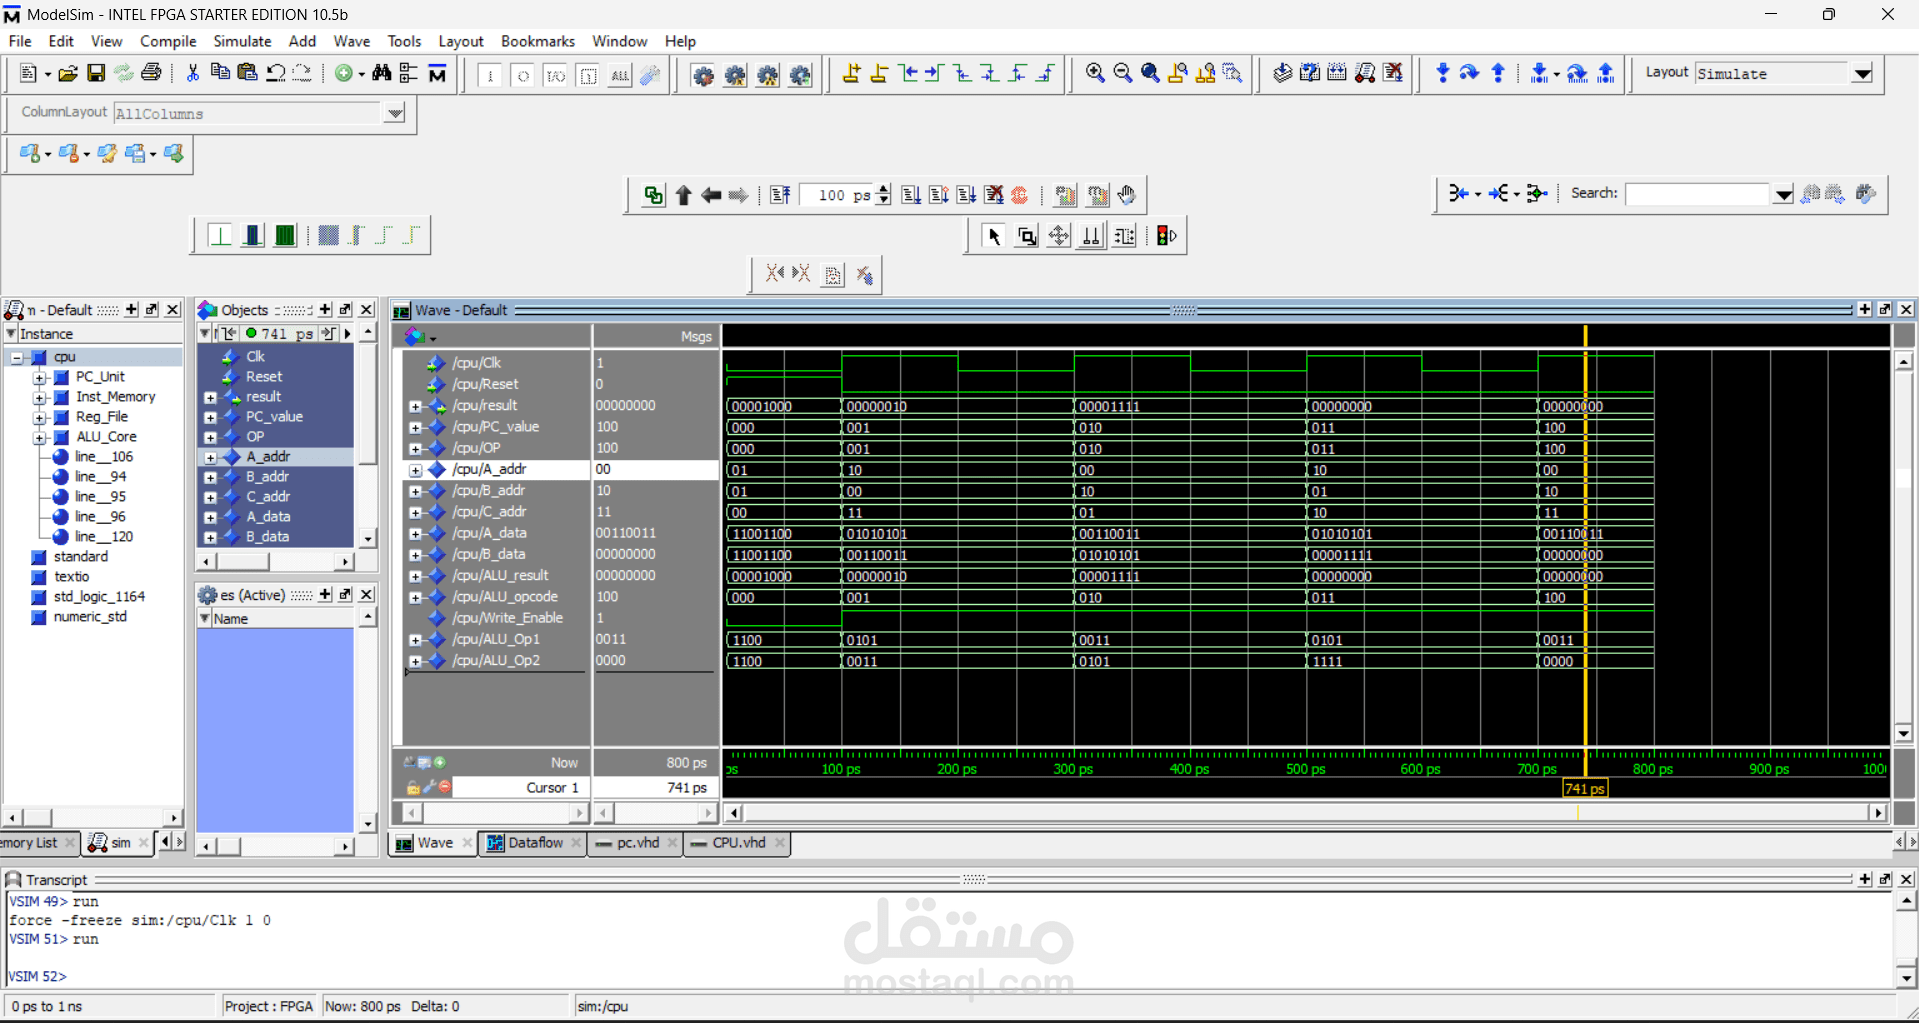Switch to the pc.vhd tab
This screenshot has width=1919, height=1023.
click(x=637, y=843)
